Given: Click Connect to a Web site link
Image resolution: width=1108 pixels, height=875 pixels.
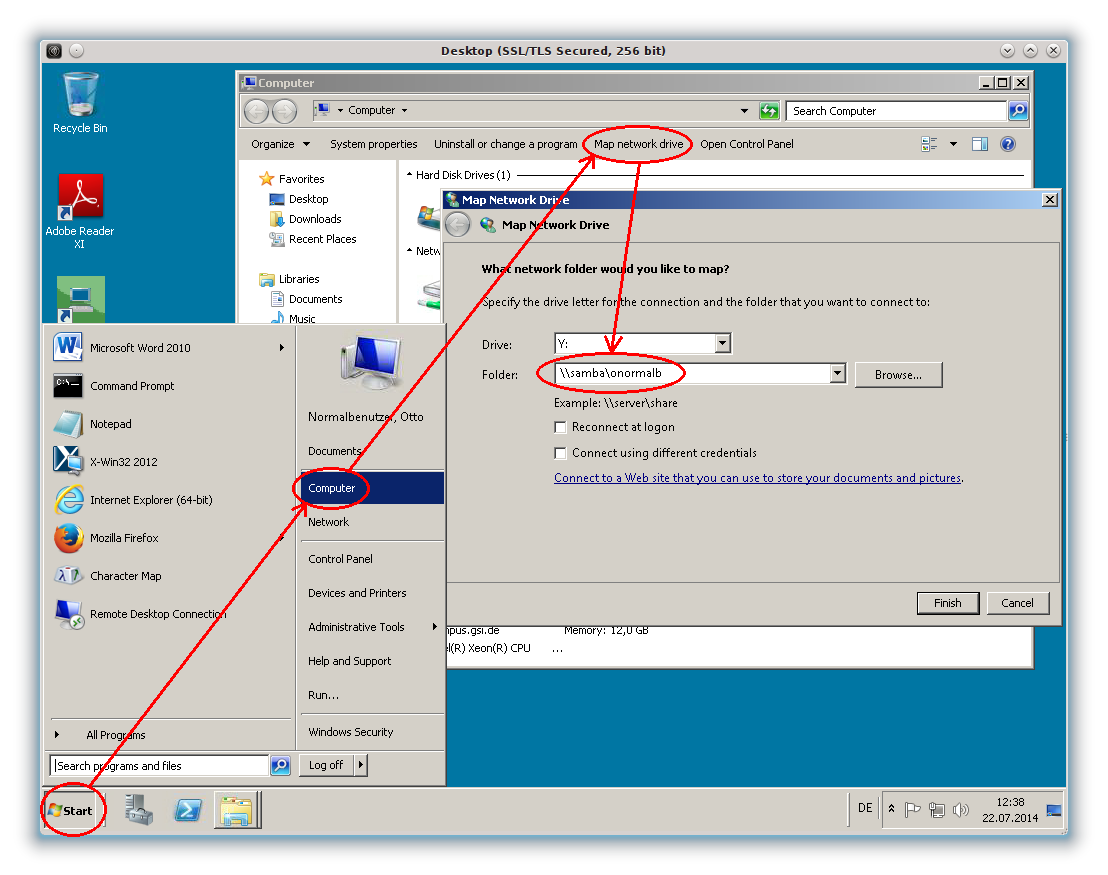Looking at the screenshot, I should (758, 478).
